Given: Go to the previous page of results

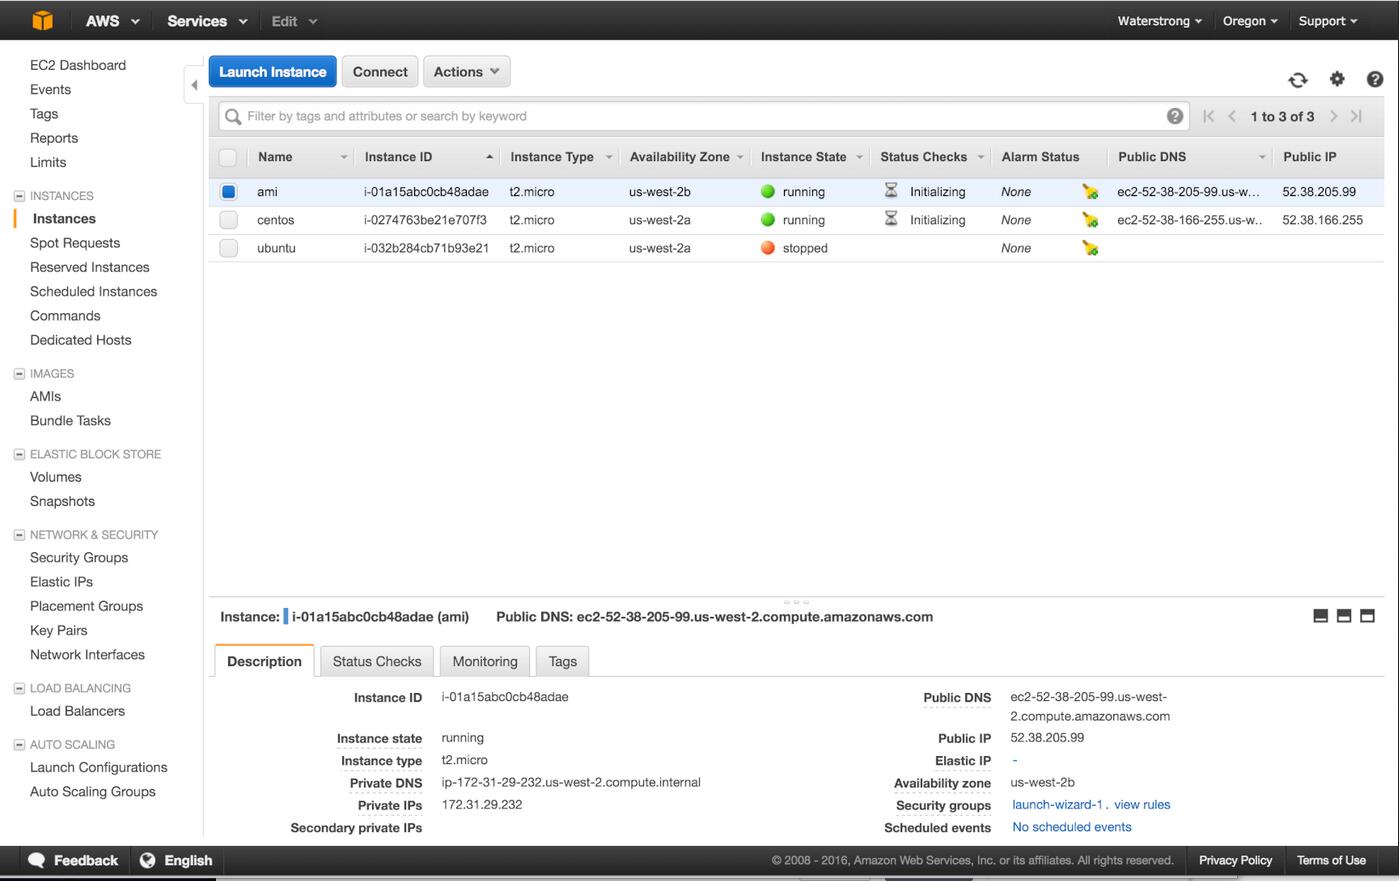Looking at the screenshot, I should point(1232,116).
